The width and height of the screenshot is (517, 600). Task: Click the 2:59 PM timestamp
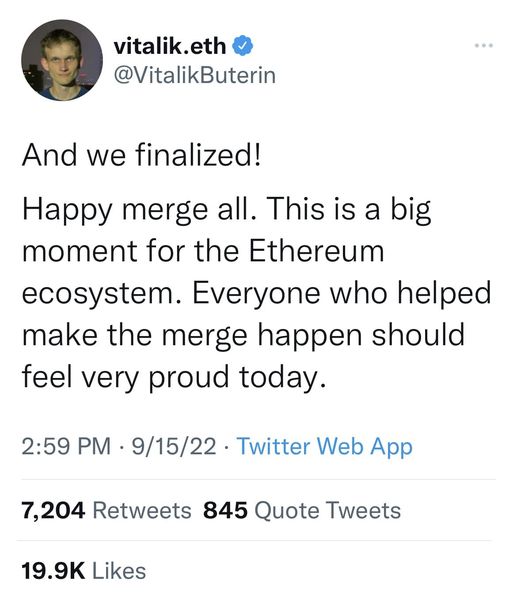tap(66, 447)
